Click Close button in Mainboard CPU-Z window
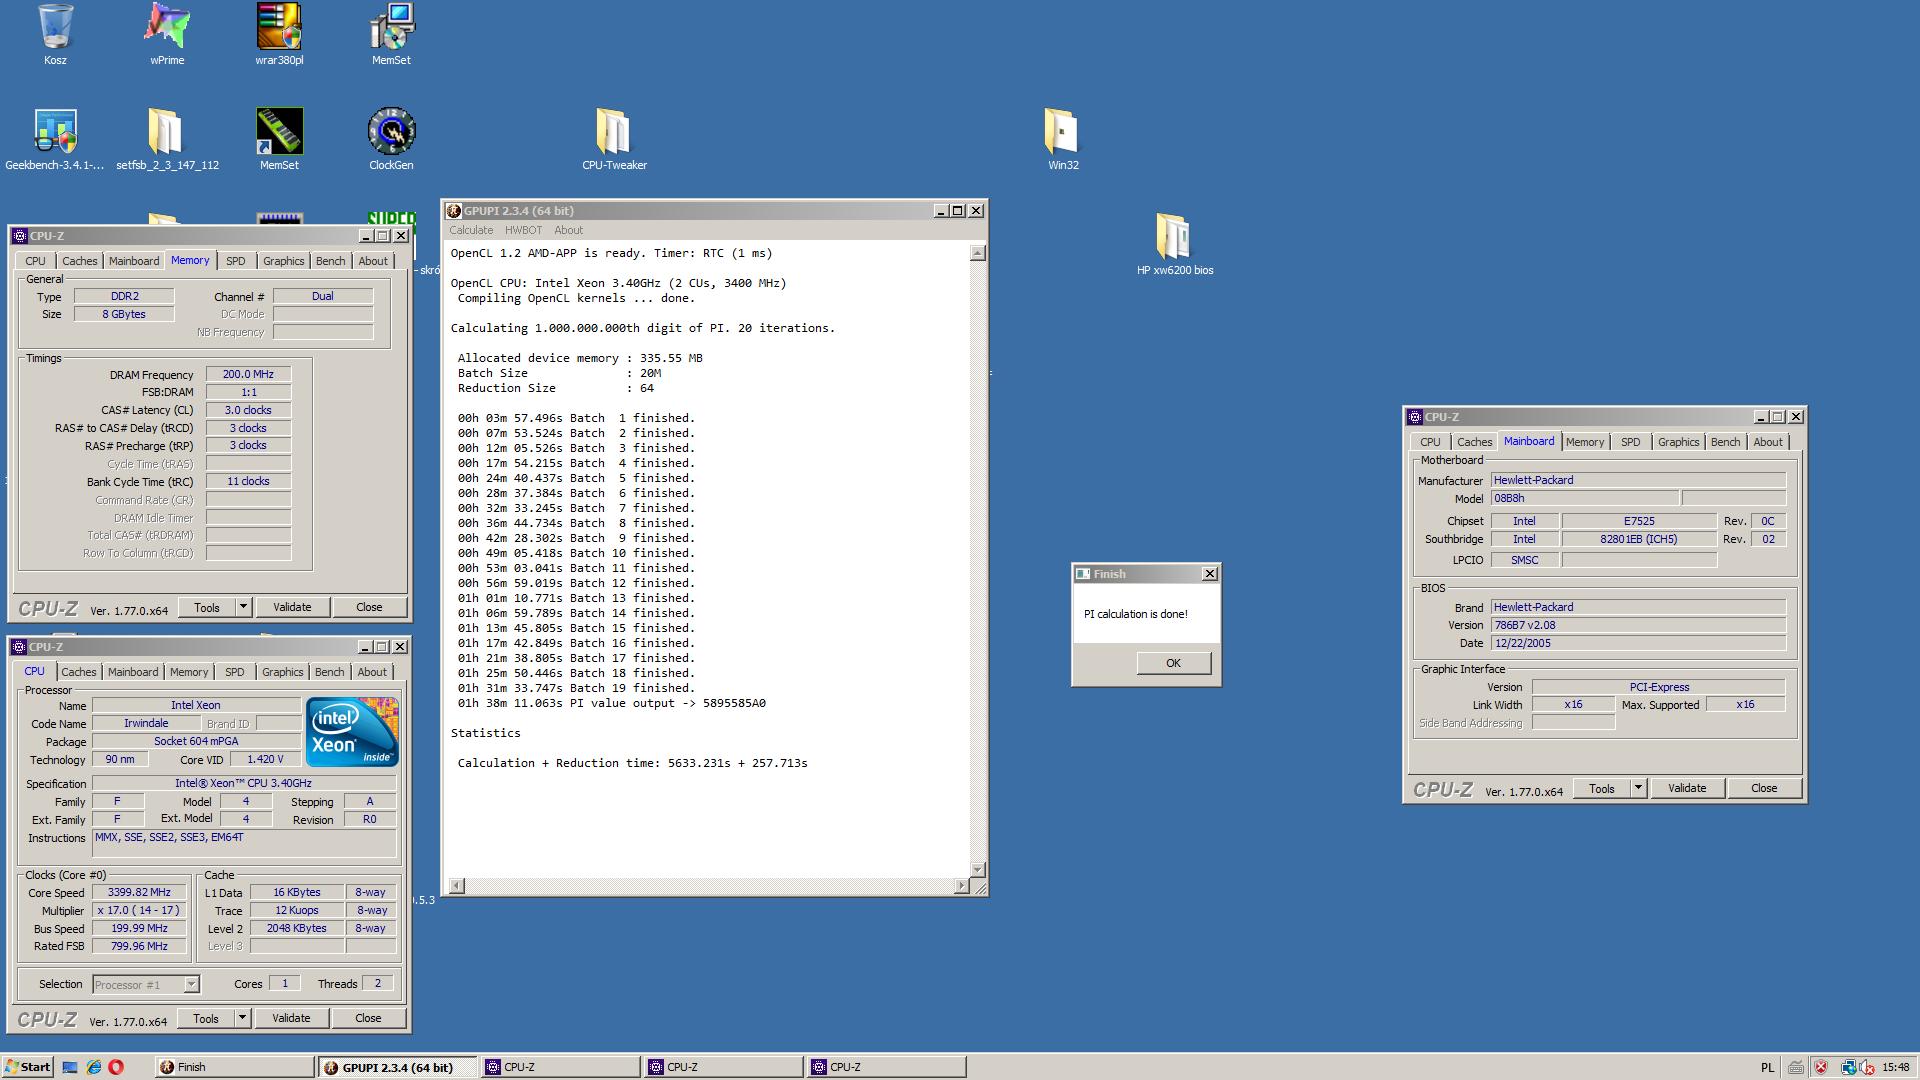This screenshot has width=1920, height=1080. pos(1764,788)
